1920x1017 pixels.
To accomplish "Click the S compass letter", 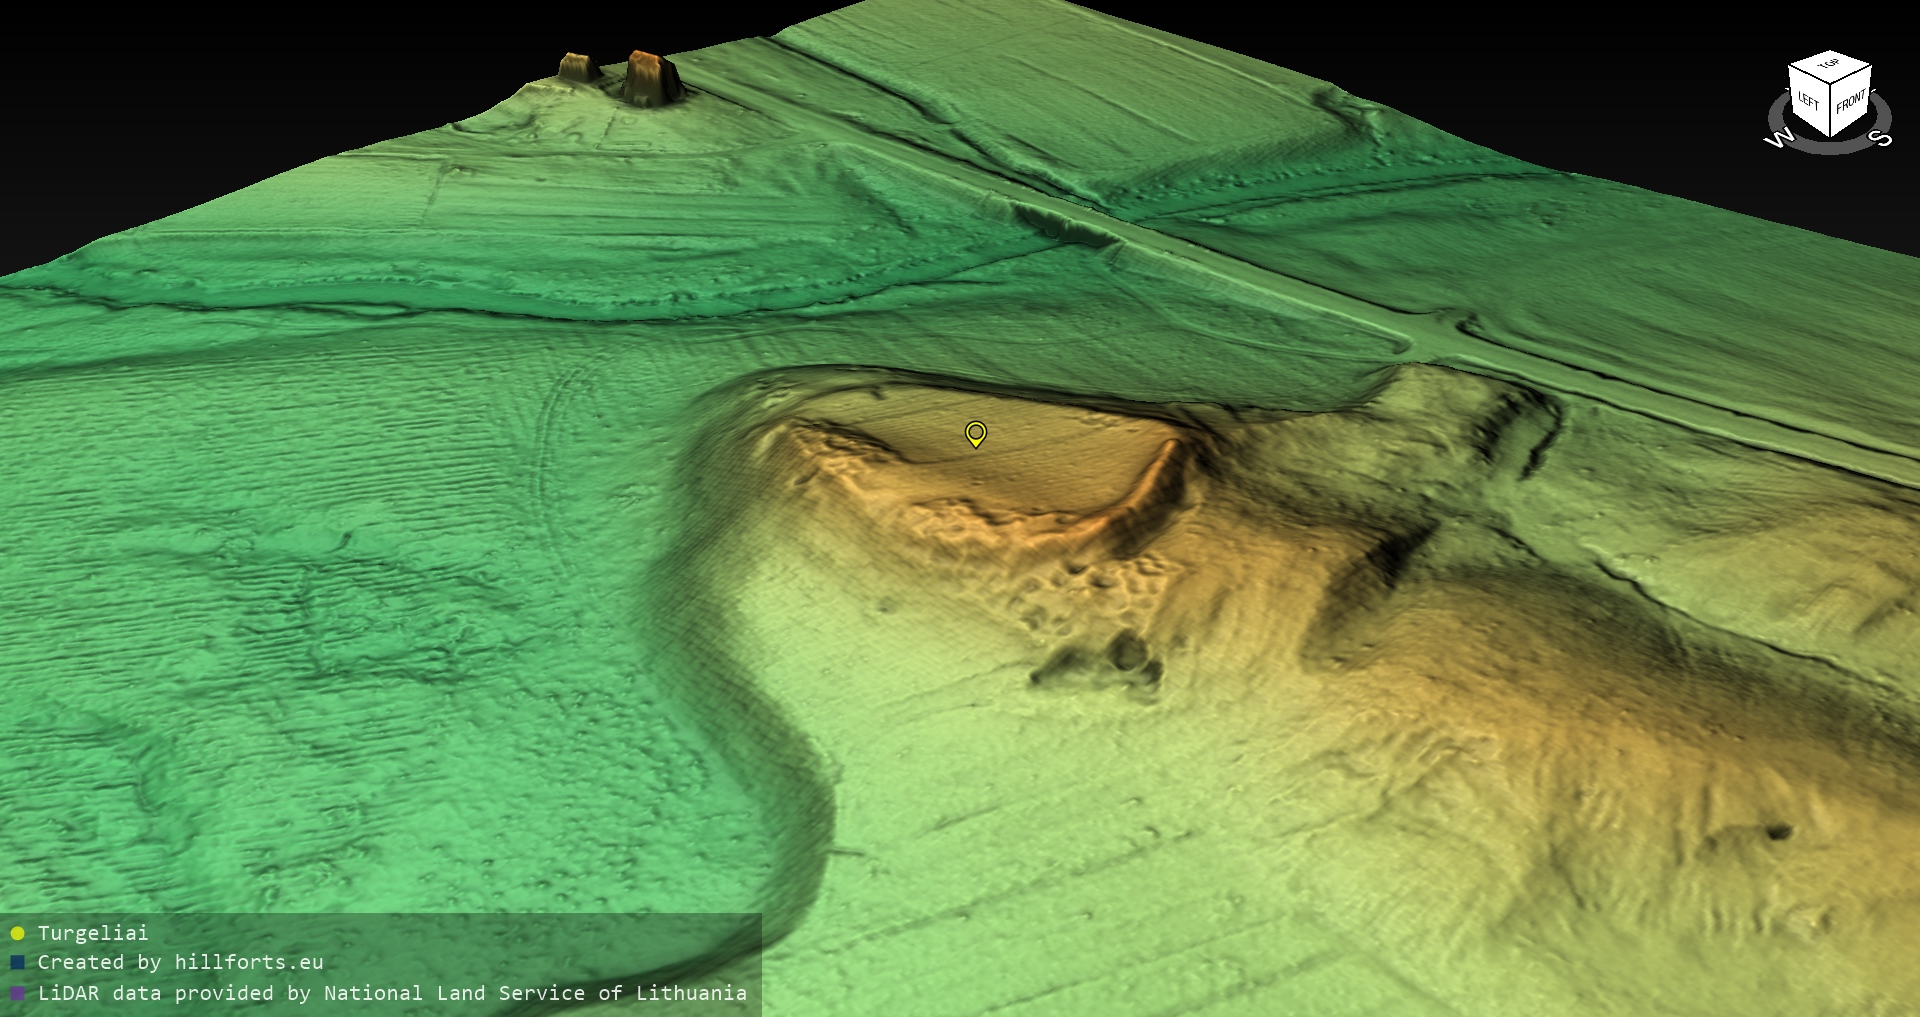I will coord(1880,138).
